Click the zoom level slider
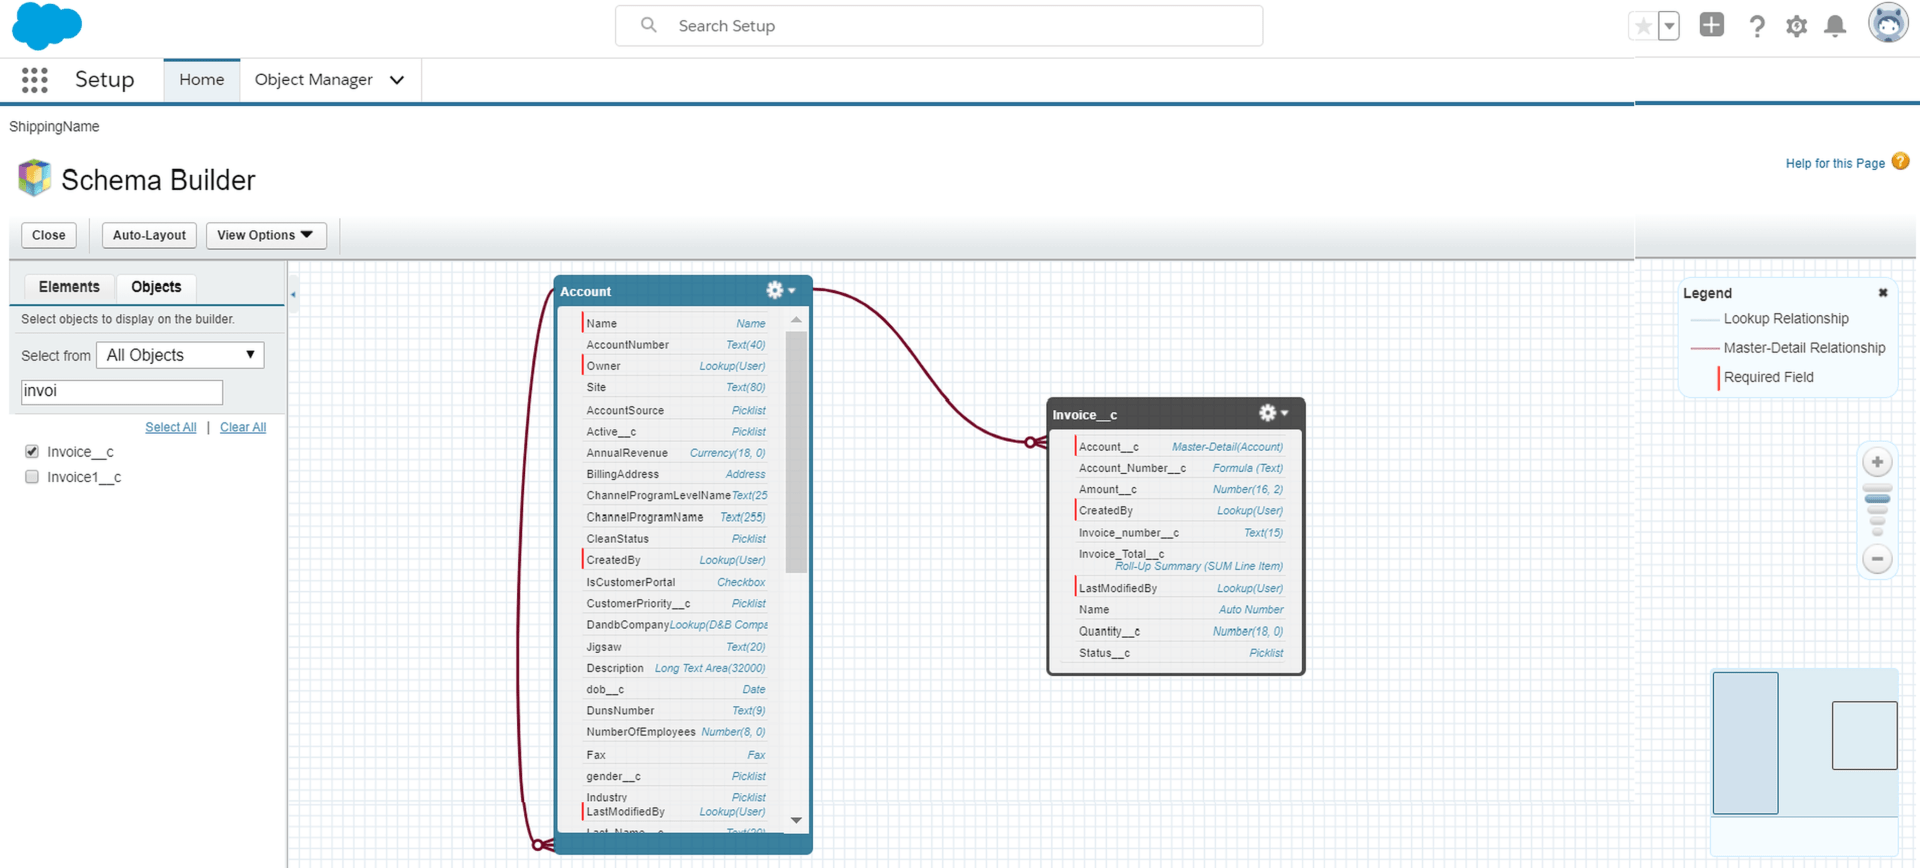The height and width of the screenshot is (868, 1920). coord(1877,510)
